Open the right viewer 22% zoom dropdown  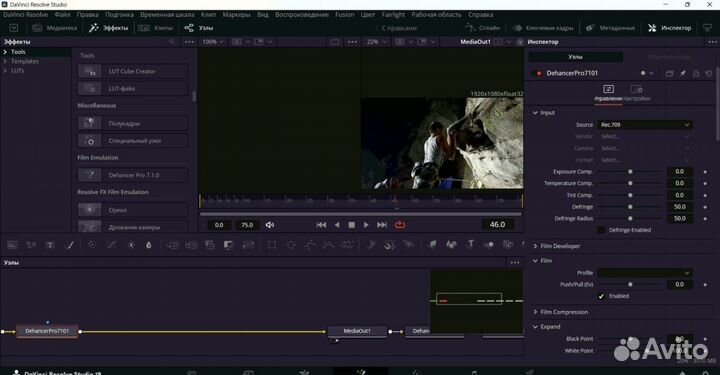pos(376,42)
